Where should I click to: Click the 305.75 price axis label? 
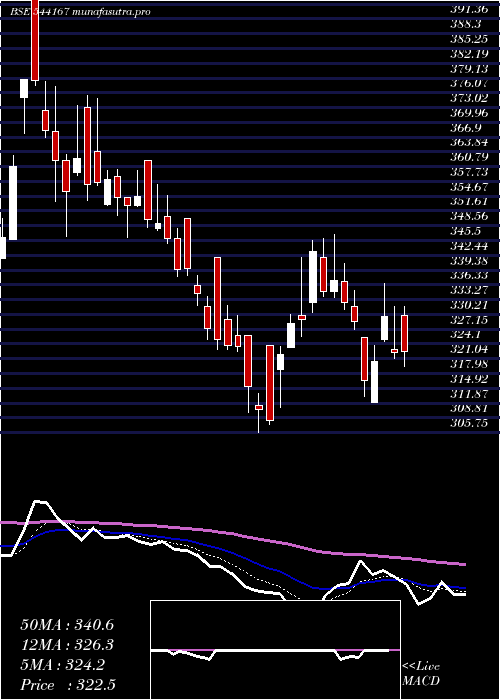469,423
